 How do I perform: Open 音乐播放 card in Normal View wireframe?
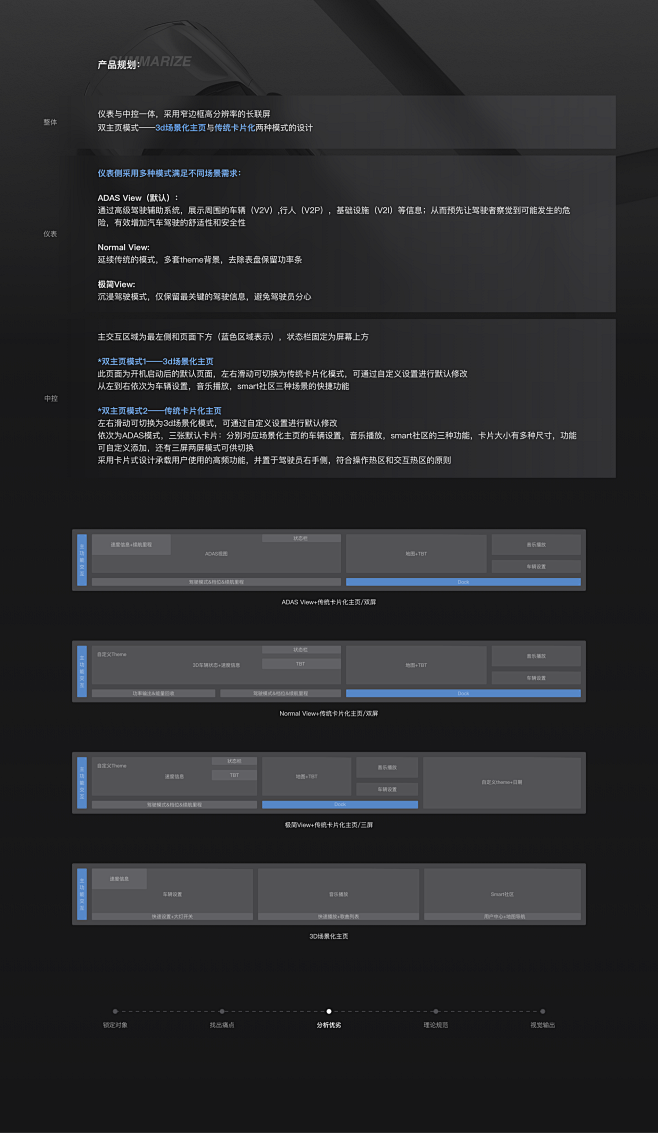pyautogui.click(x=536, y=655)
